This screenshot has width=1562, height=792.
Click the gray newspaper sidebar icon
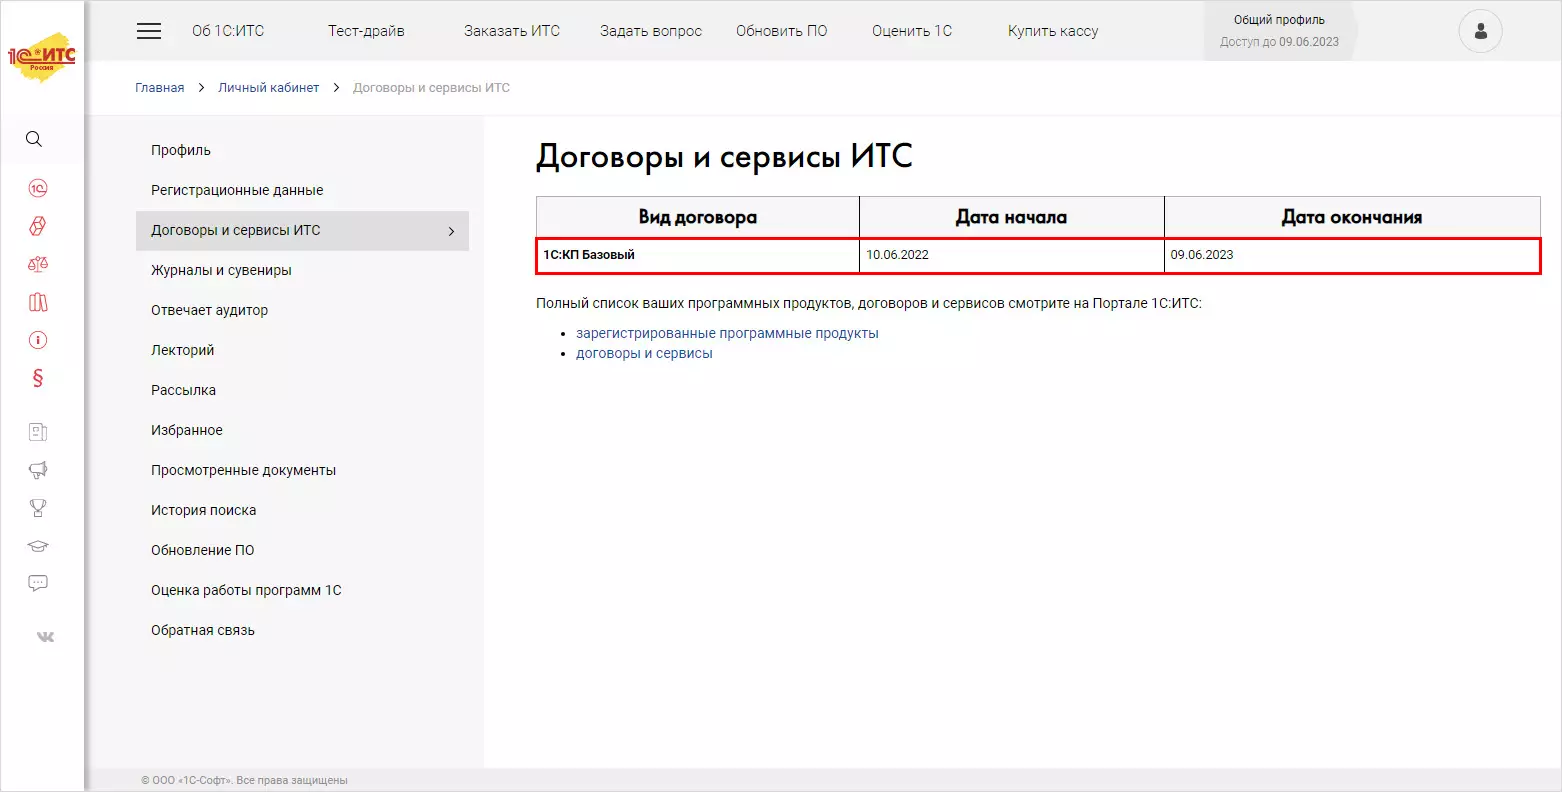point(38,432)
